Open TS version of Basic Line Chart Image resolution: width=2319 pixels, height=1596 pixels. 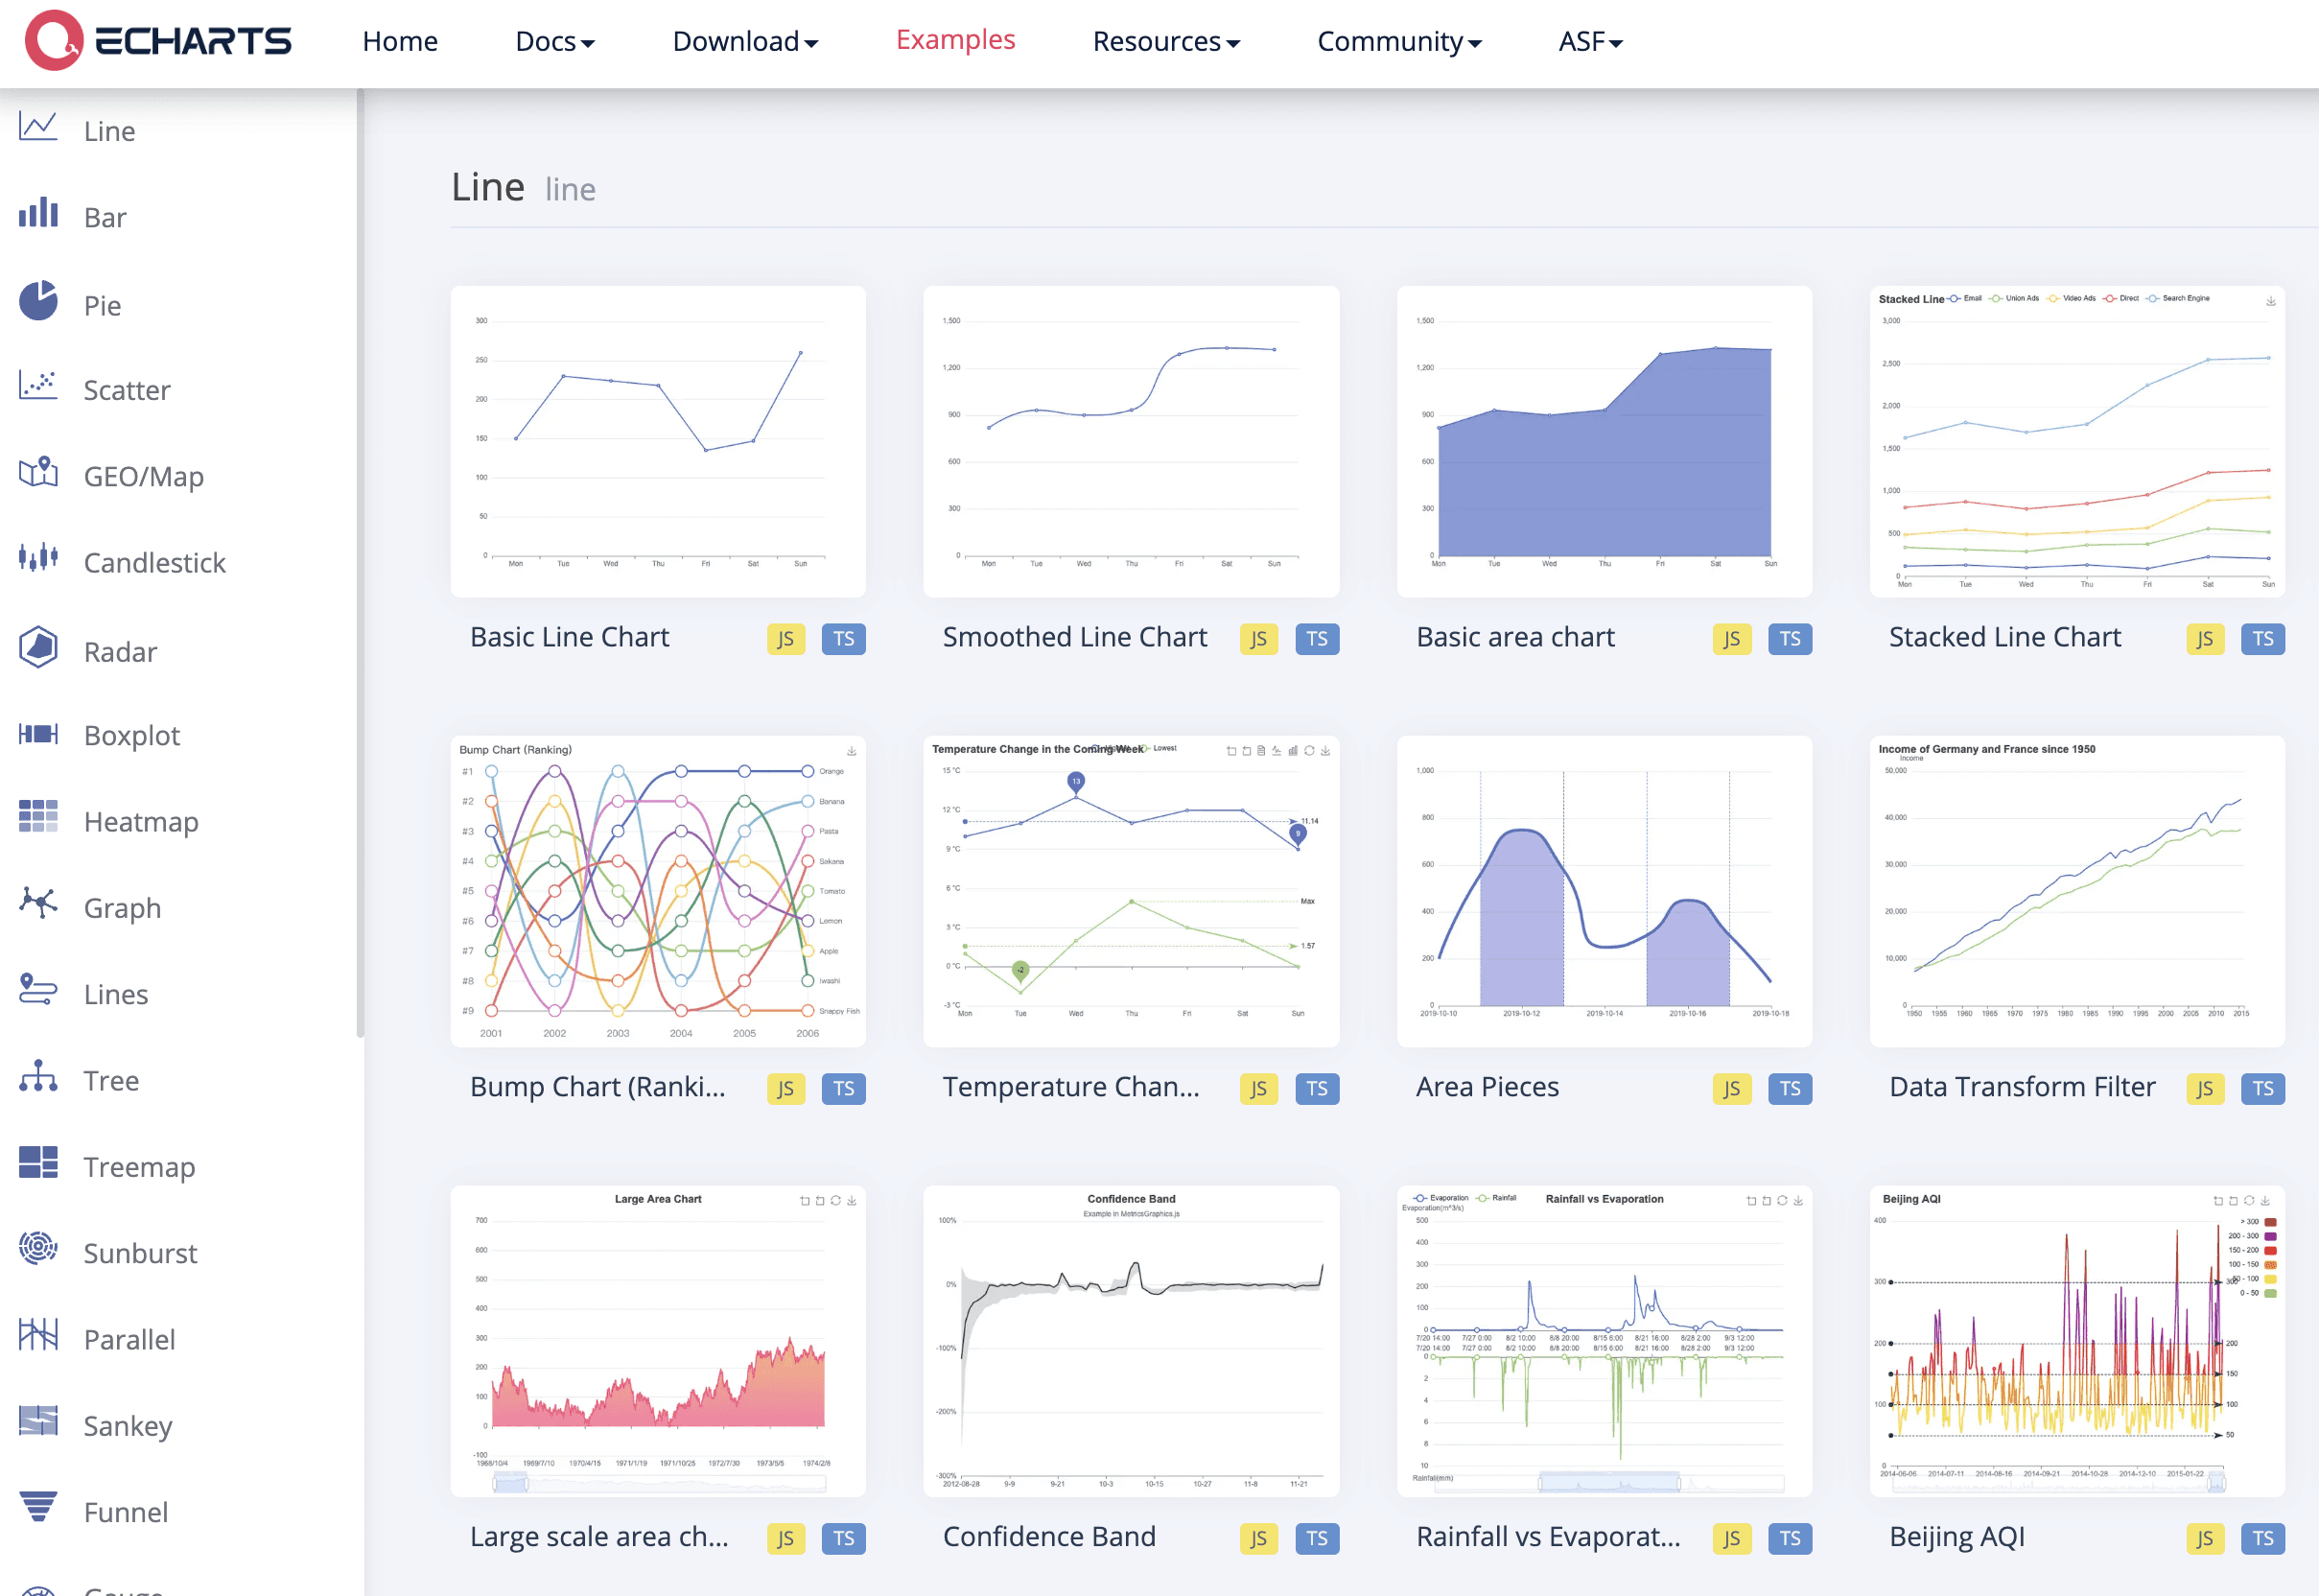click(843, 639)
